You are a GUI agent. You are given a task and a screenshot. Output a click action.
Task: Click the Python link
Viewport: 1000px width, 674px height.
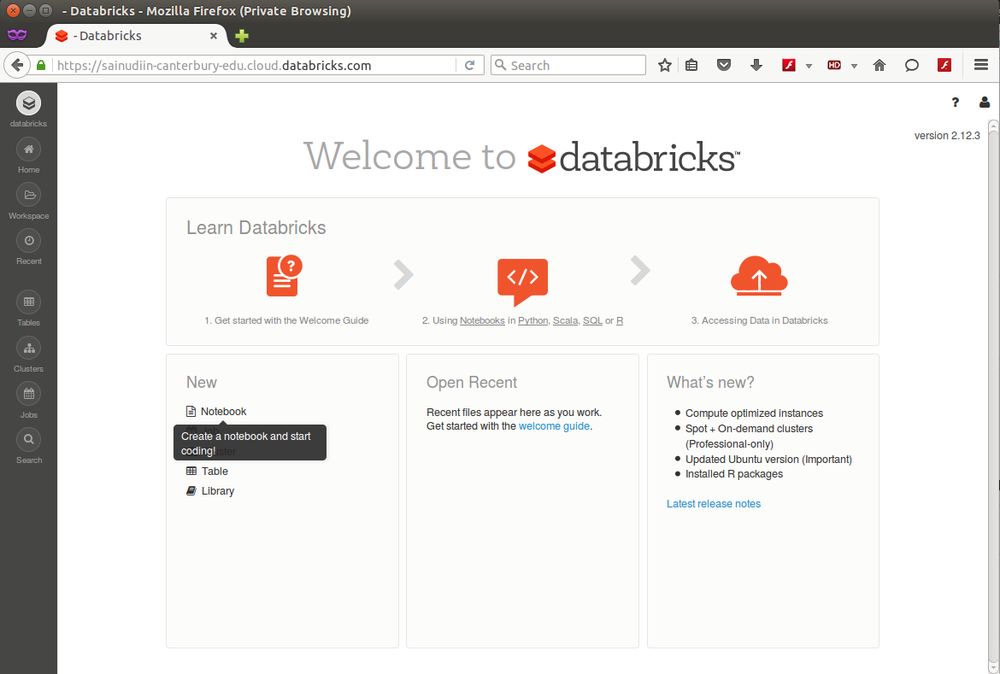click(533, 321)
